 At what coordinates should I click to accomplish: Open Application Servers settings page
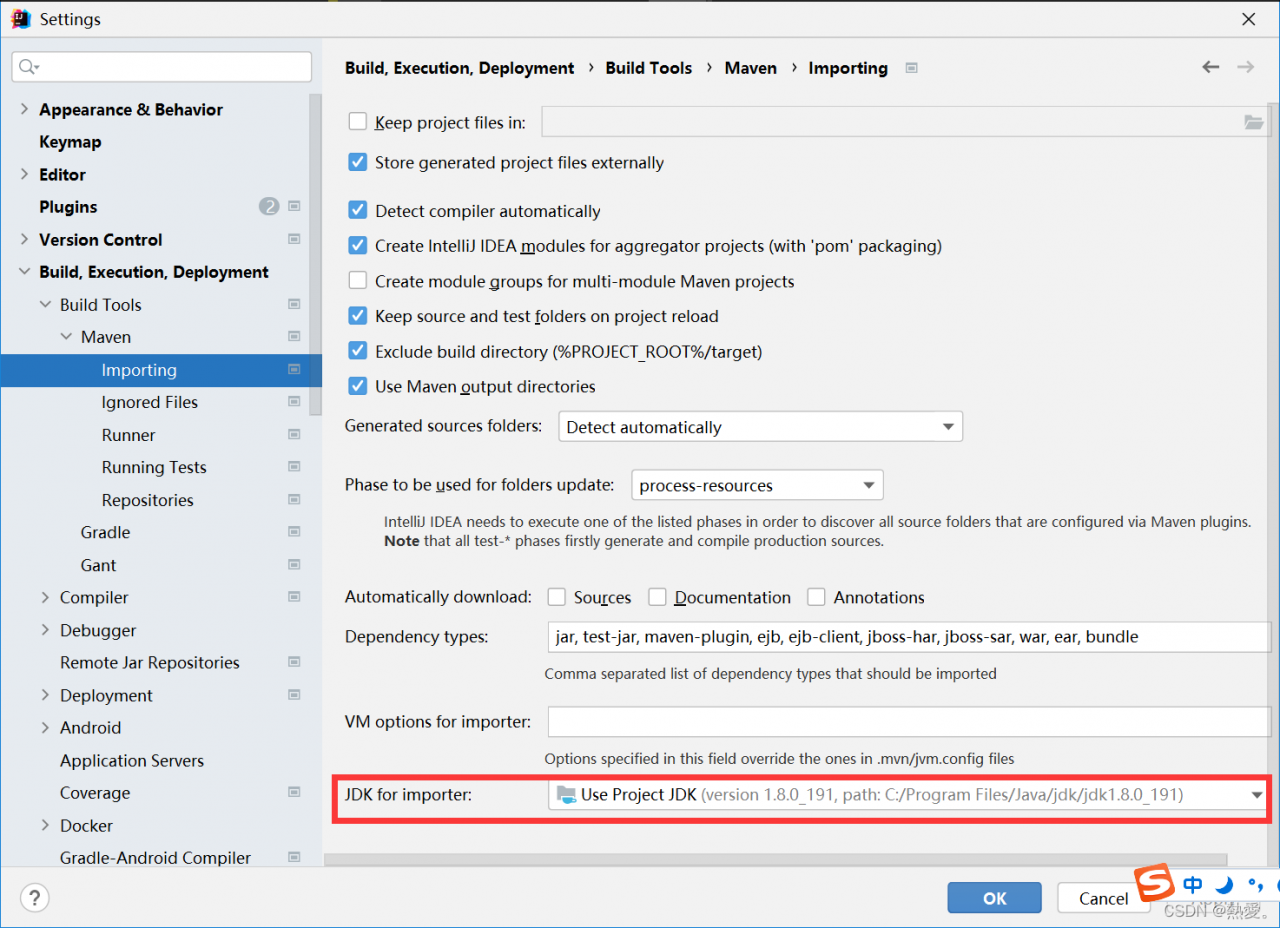[x=132, y=761]
